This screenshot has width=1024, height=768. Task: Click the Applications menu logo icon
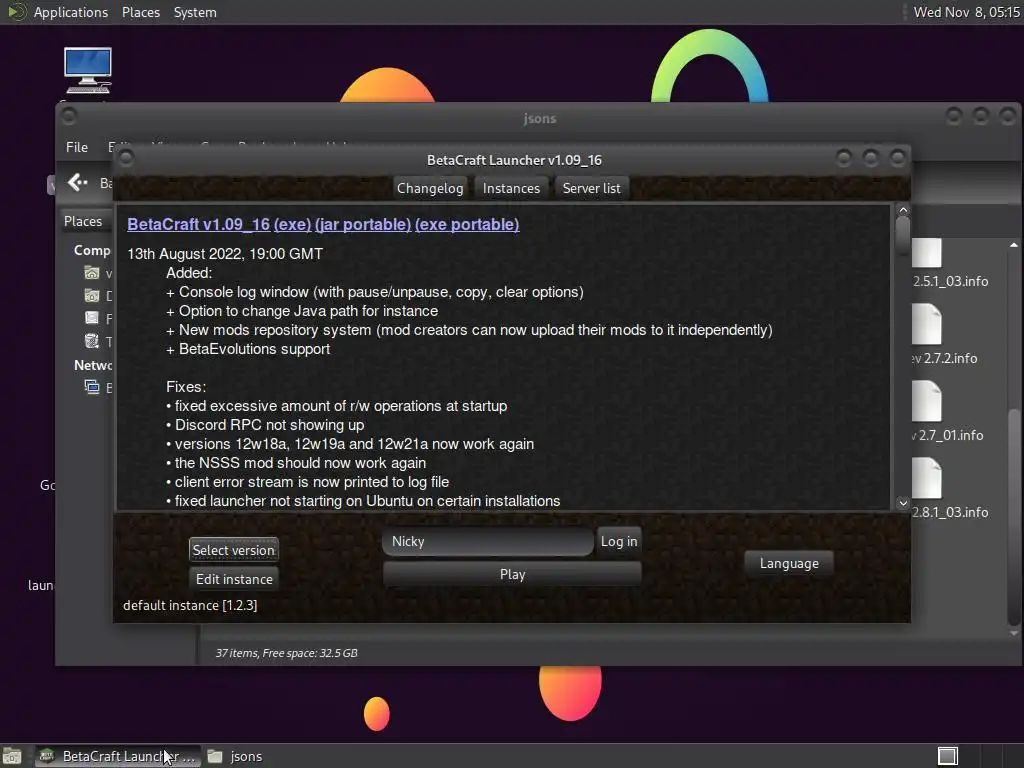(x=16, y=12)
